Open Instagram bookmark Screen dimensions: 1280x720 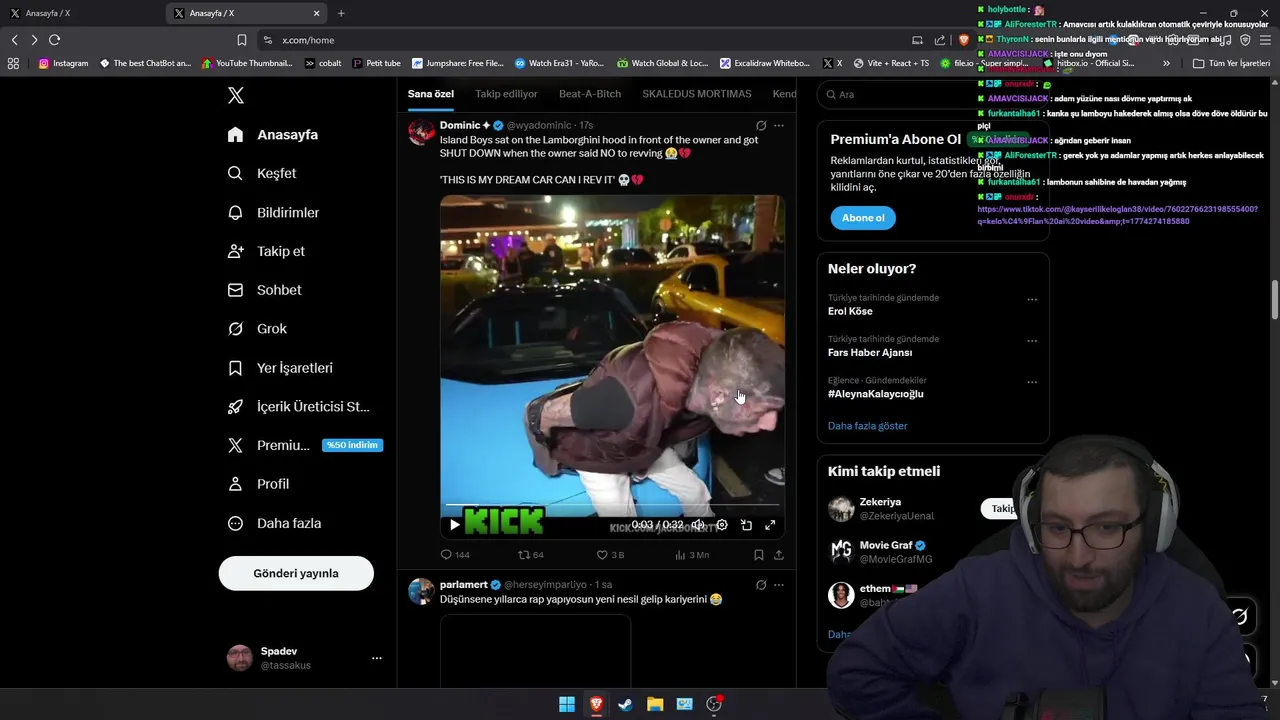point(63,63)
